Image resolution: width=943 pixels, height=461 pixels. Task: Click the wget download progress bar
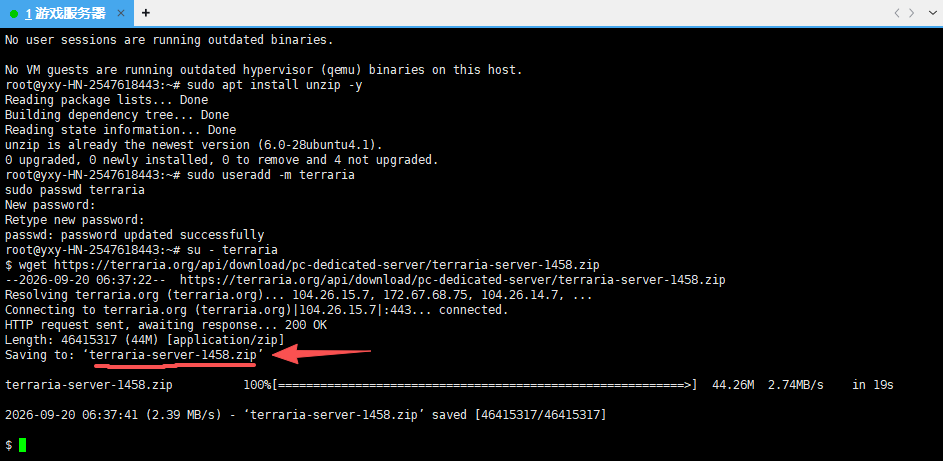click(485, 385)
